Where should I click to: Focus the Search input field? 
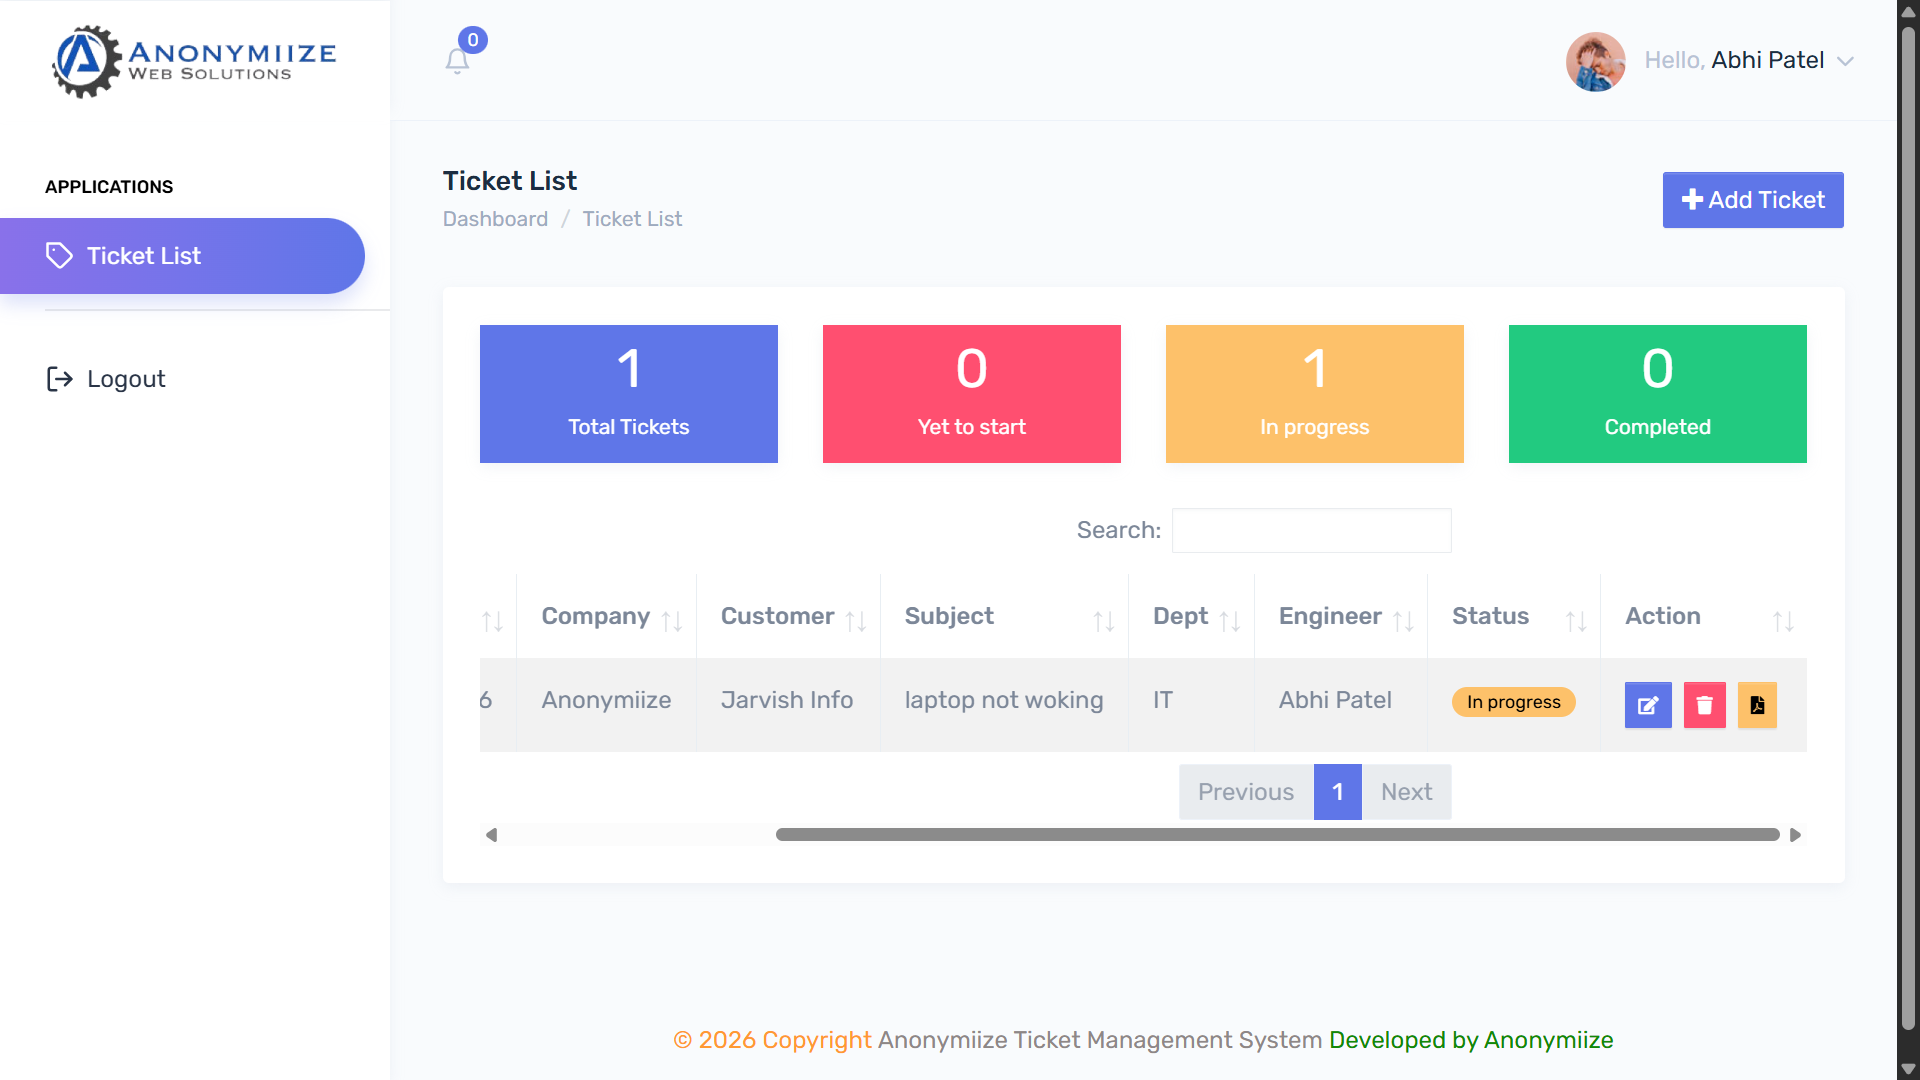pyautogui.click(x=1311, y=530)
